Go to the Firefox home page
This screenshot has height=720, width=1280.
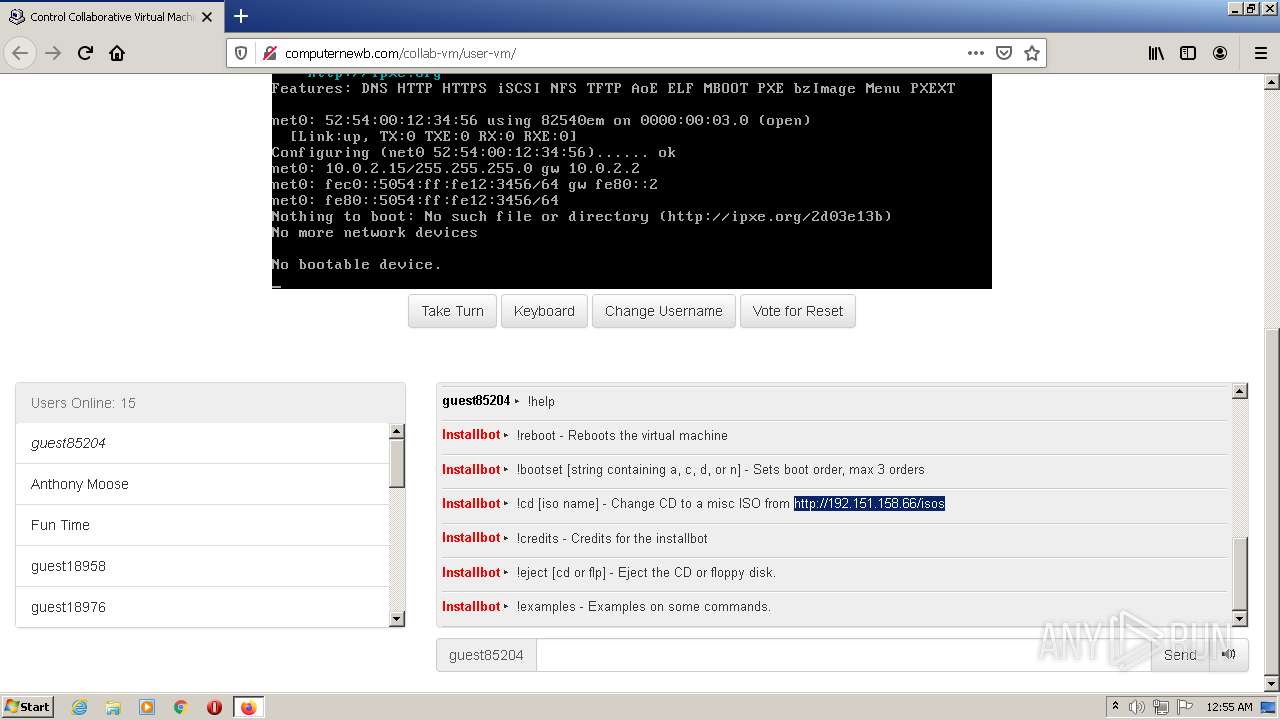tap(117, 53)
